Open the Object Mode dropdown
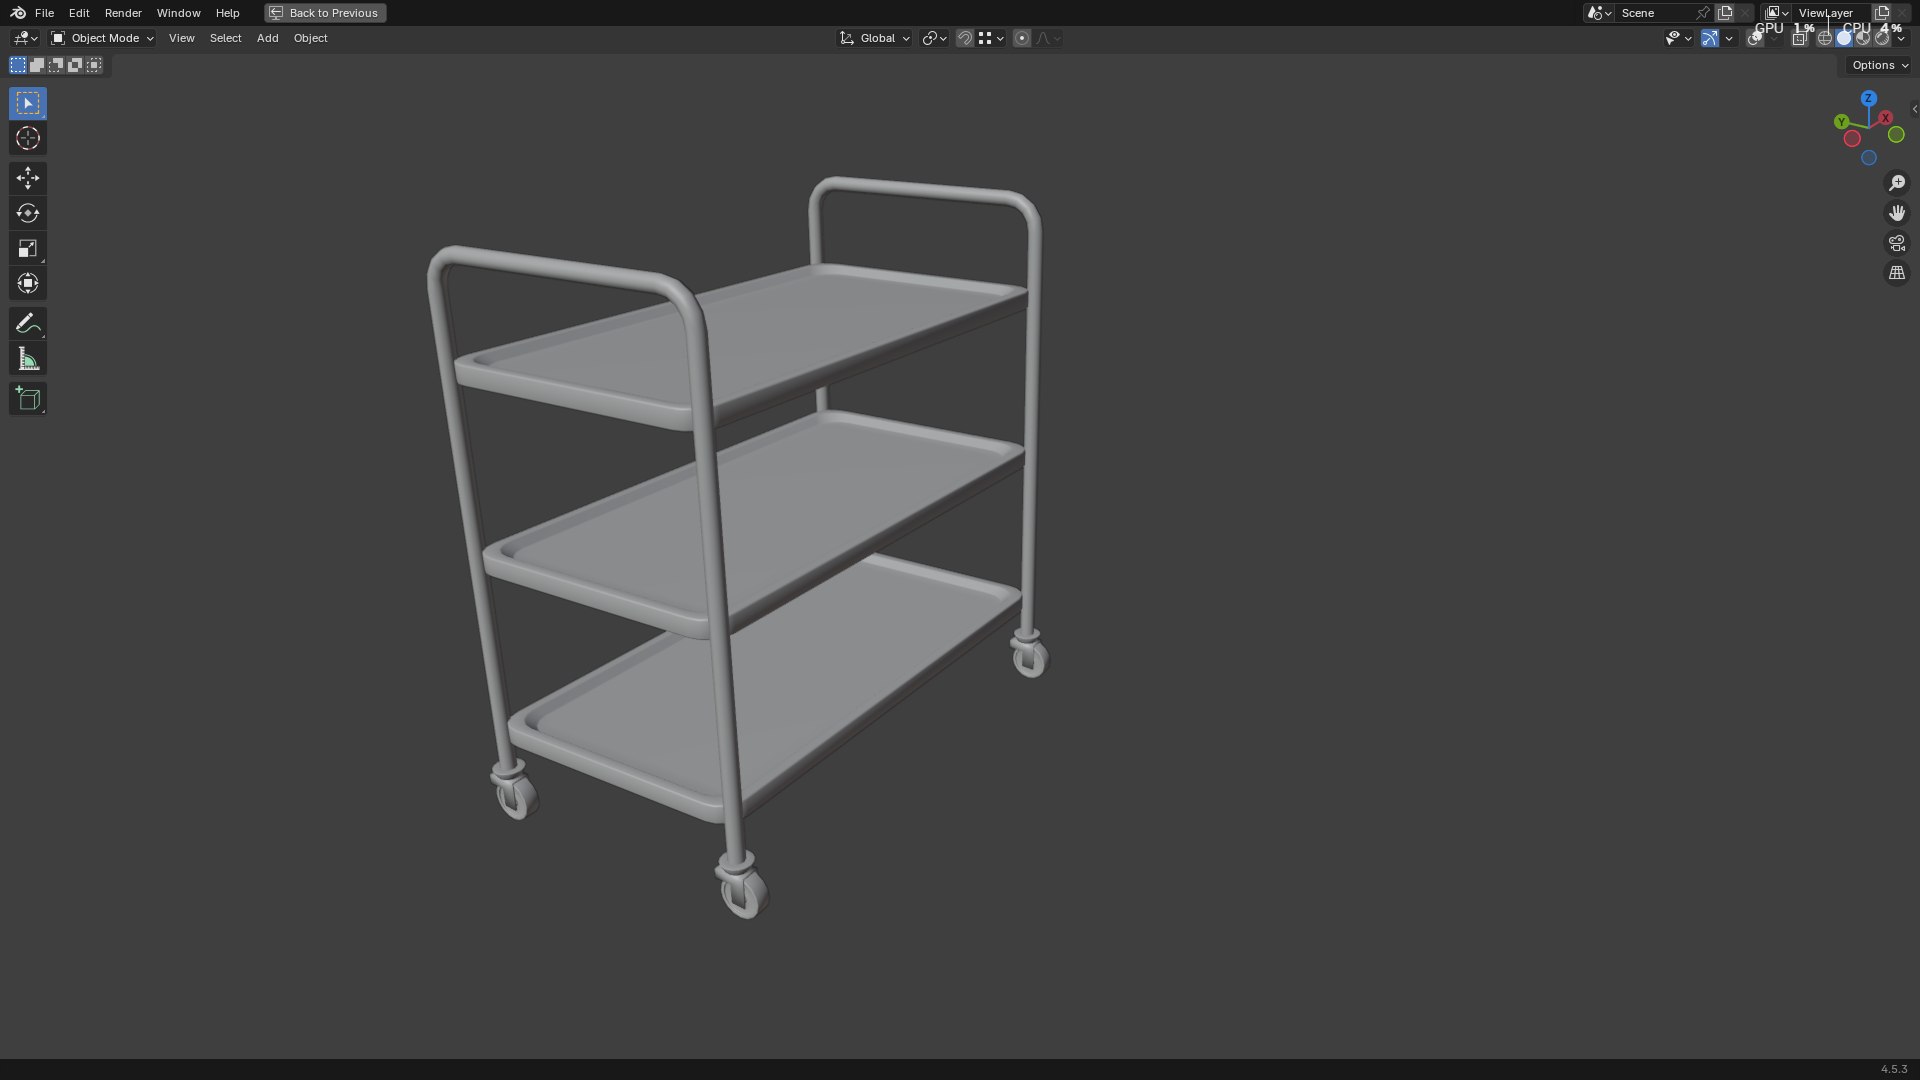Viewport: 1920px width, 1080px height. click(x=102, y=38)
